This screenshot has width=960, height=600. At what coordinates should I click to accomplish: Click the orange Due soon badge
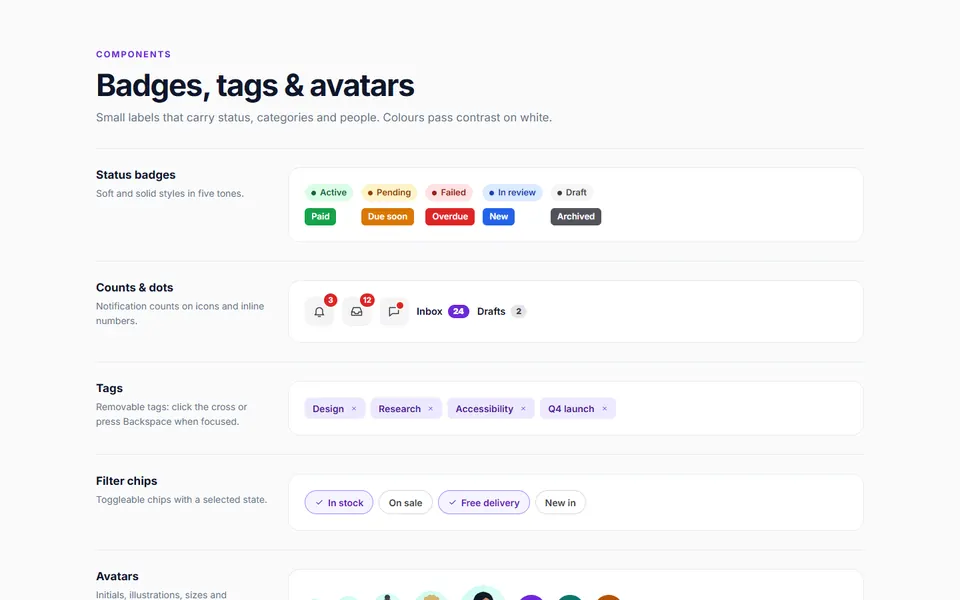coord(388,217)
